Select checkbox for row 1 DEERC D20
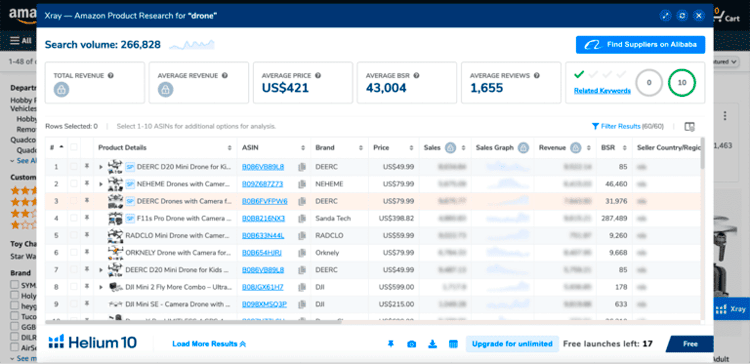The image size is (750, 364). pos(74,166)
